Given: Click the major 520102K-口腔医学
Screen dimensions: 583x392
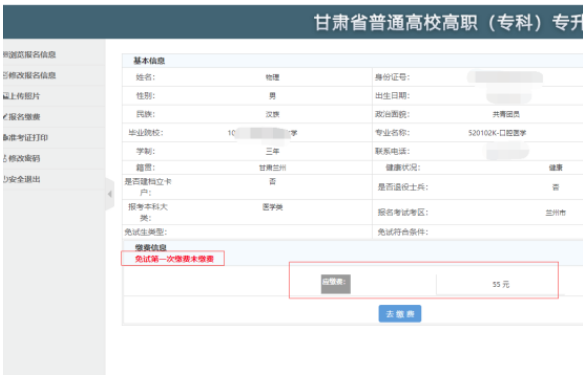Looking at the screenshot, I should [x=497, y=133].
